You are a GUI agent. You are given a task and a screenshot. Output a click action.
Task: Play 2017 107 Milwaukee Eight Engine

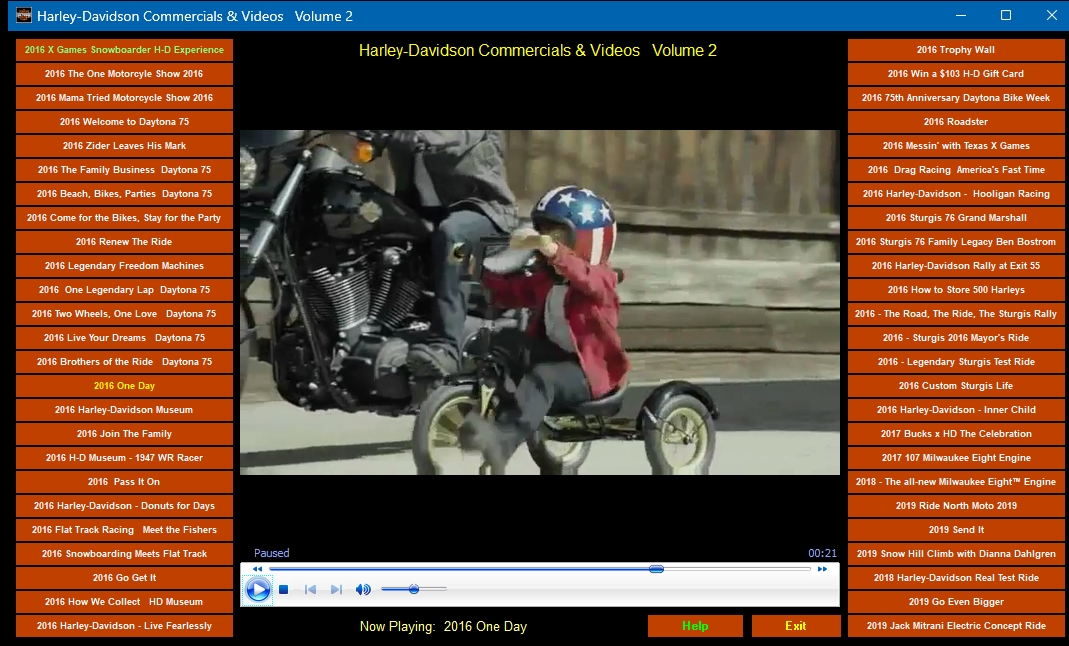pos(956,457)
